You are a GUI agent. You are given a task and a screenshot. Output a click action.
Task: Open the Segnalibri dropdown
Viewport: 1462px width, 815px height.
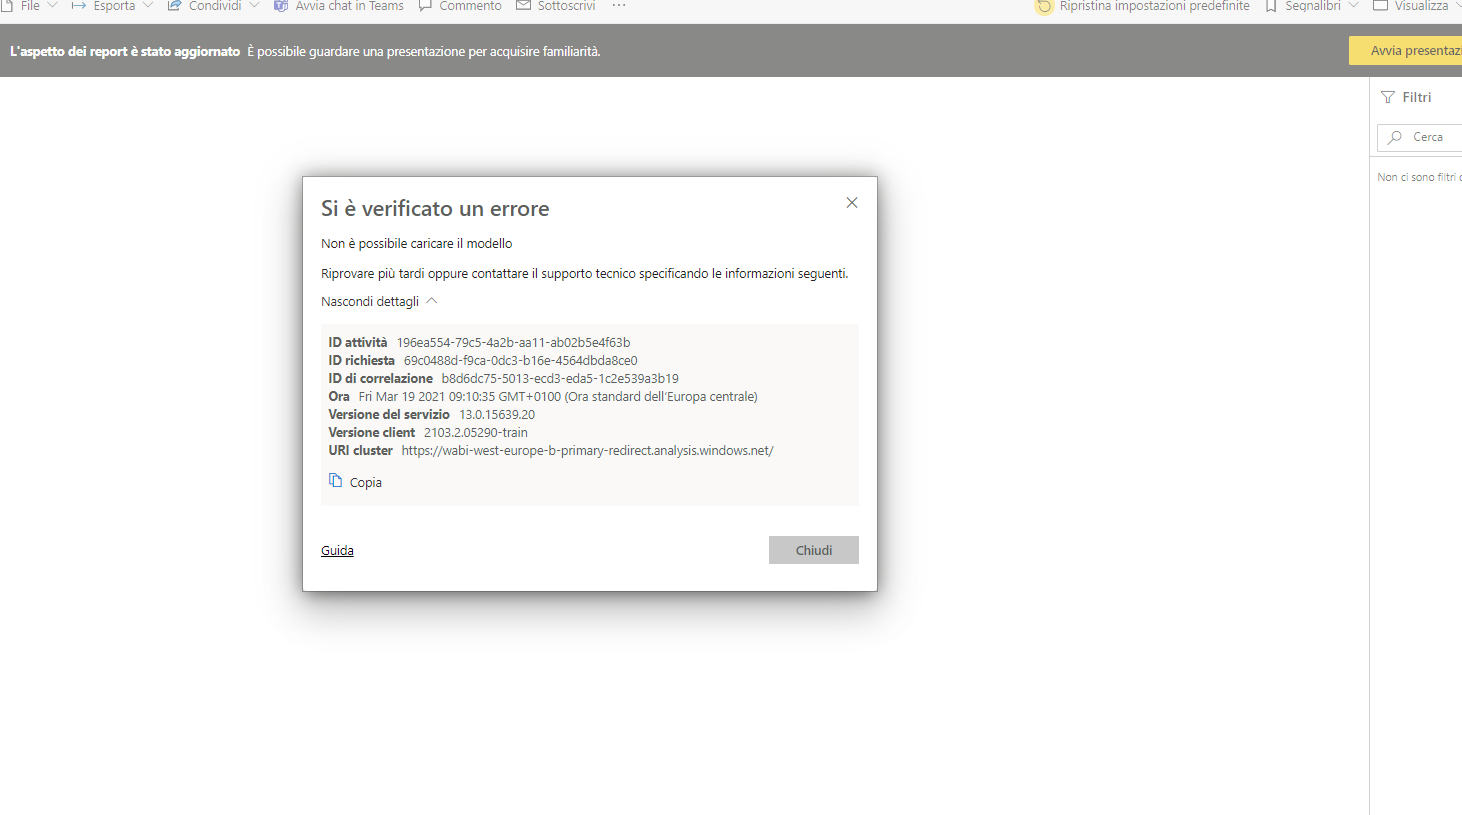(x=1312, y=6)
